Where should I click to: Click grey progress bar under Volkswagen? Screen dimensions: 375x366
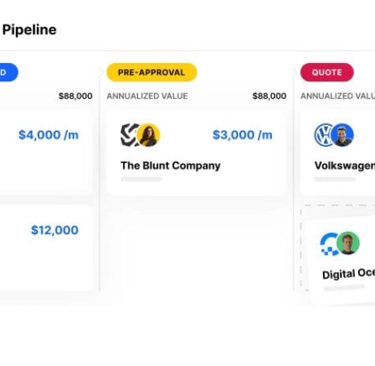(x=335, y=179)
